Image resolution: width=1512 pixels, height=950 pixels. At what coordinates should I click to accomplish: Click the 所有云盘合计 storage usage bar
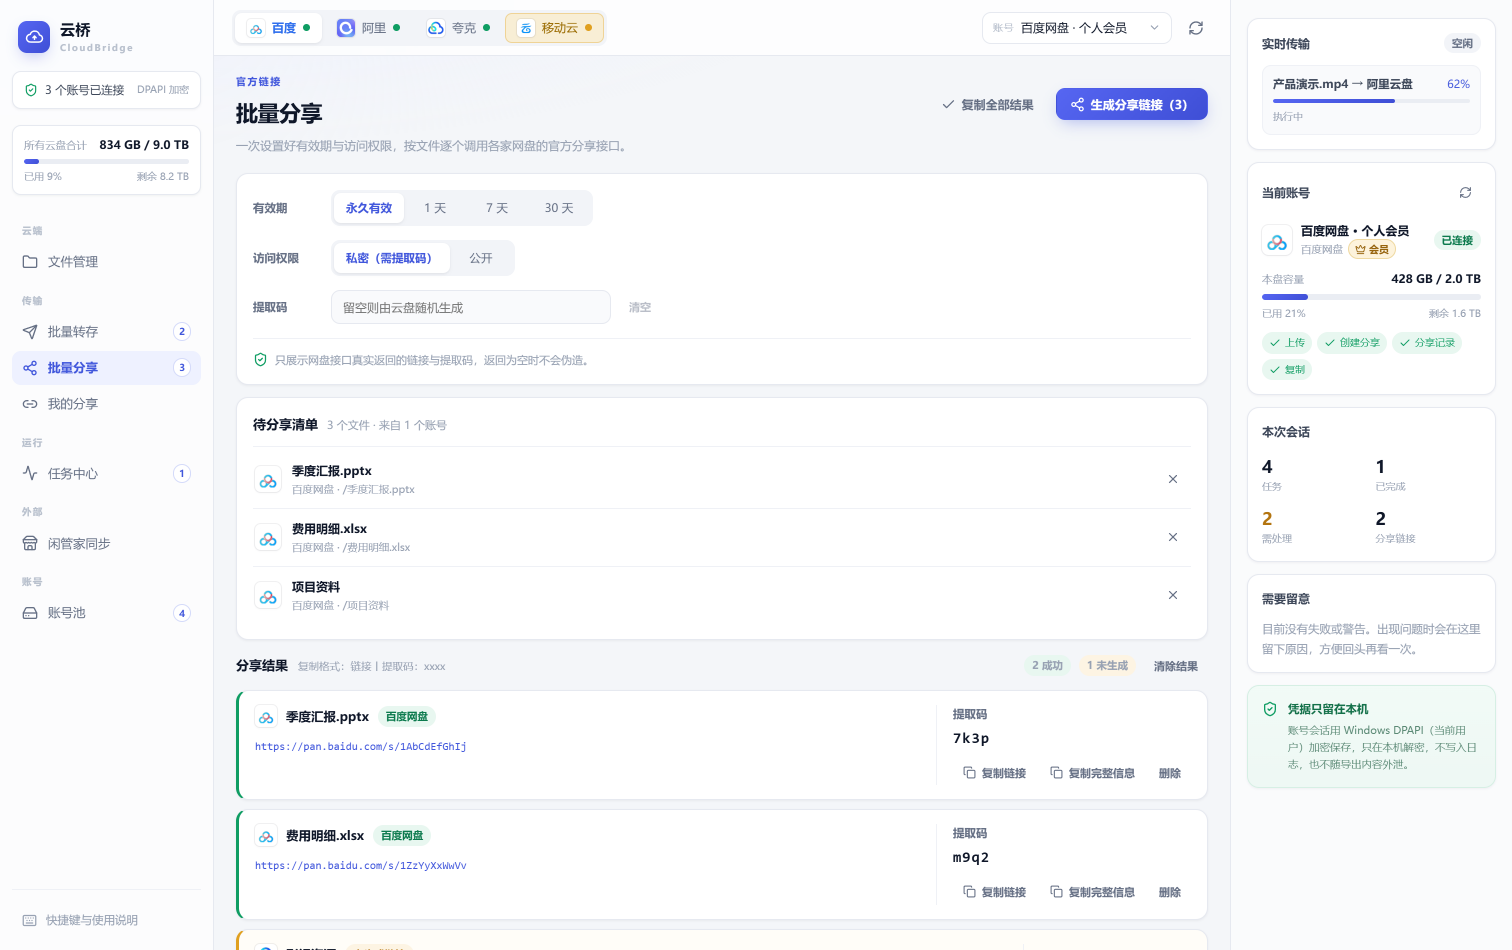(106, 161)
